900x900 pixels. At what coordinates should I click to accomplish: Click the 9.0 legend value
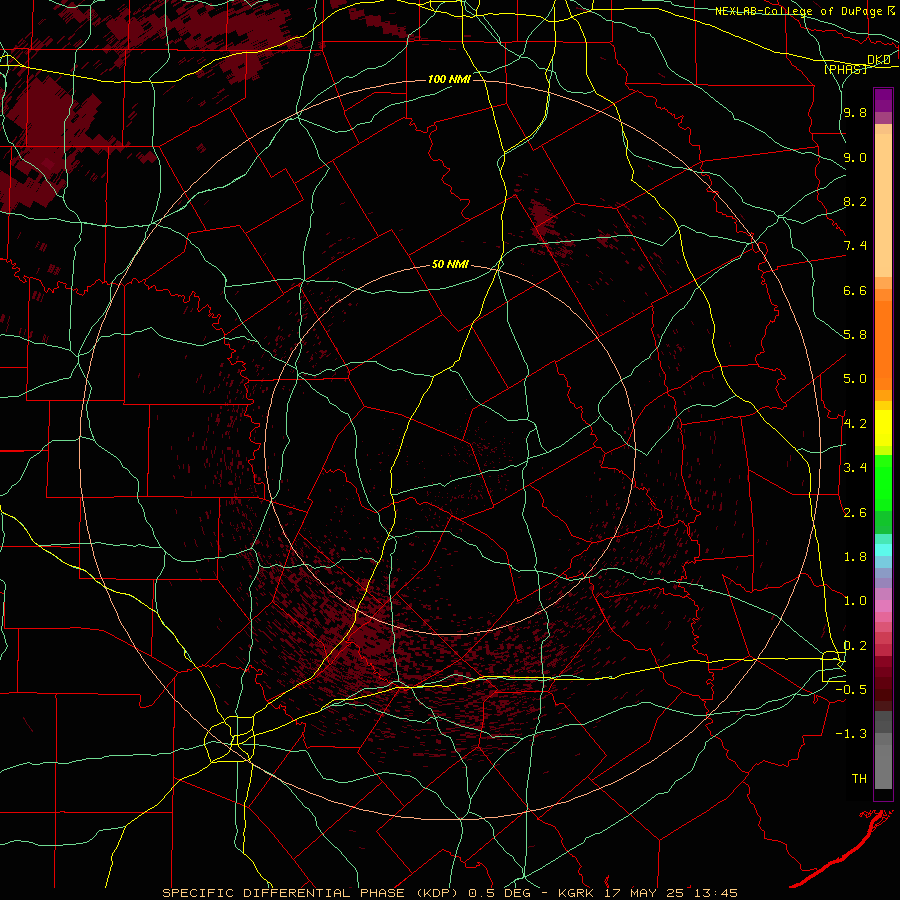[855, 157]
